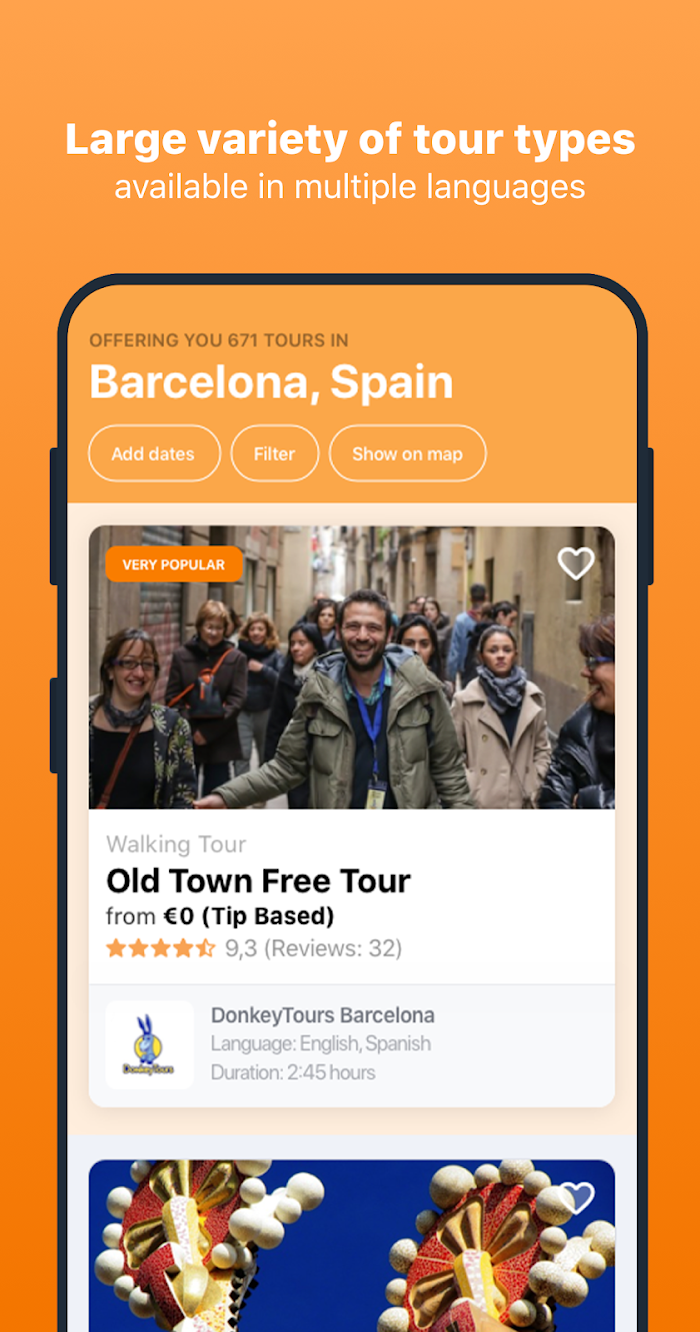The width and height of the screenshot is (700, 1332).
Task: Open the Add dates button
Action: tap(154, 454)
